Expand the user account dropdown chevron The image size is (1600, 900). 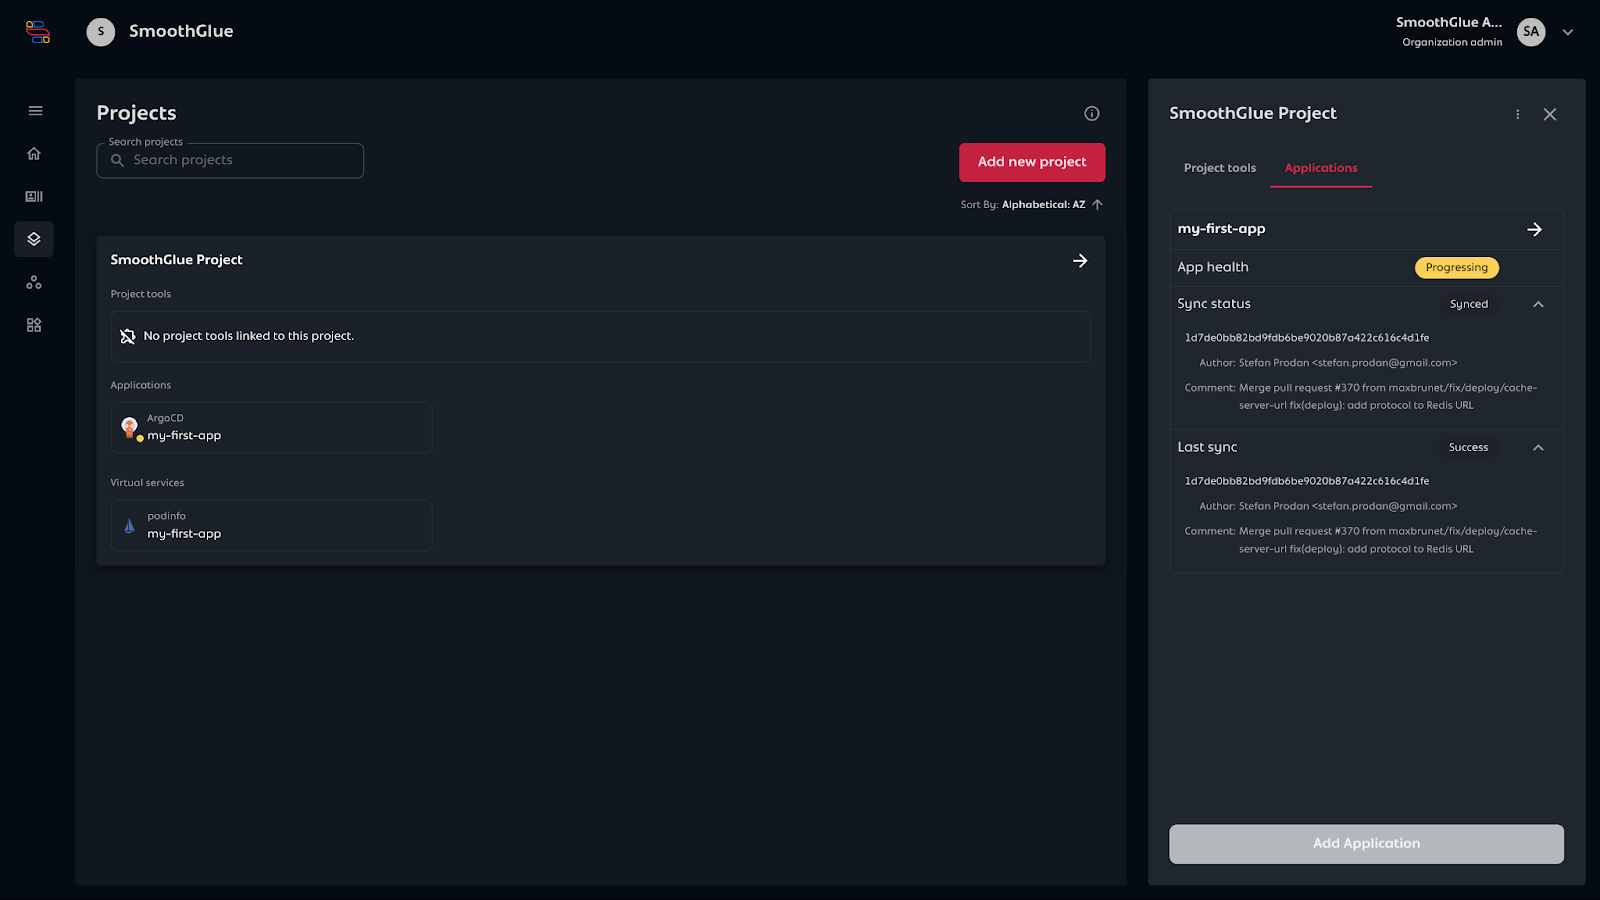coord(1568,32)
